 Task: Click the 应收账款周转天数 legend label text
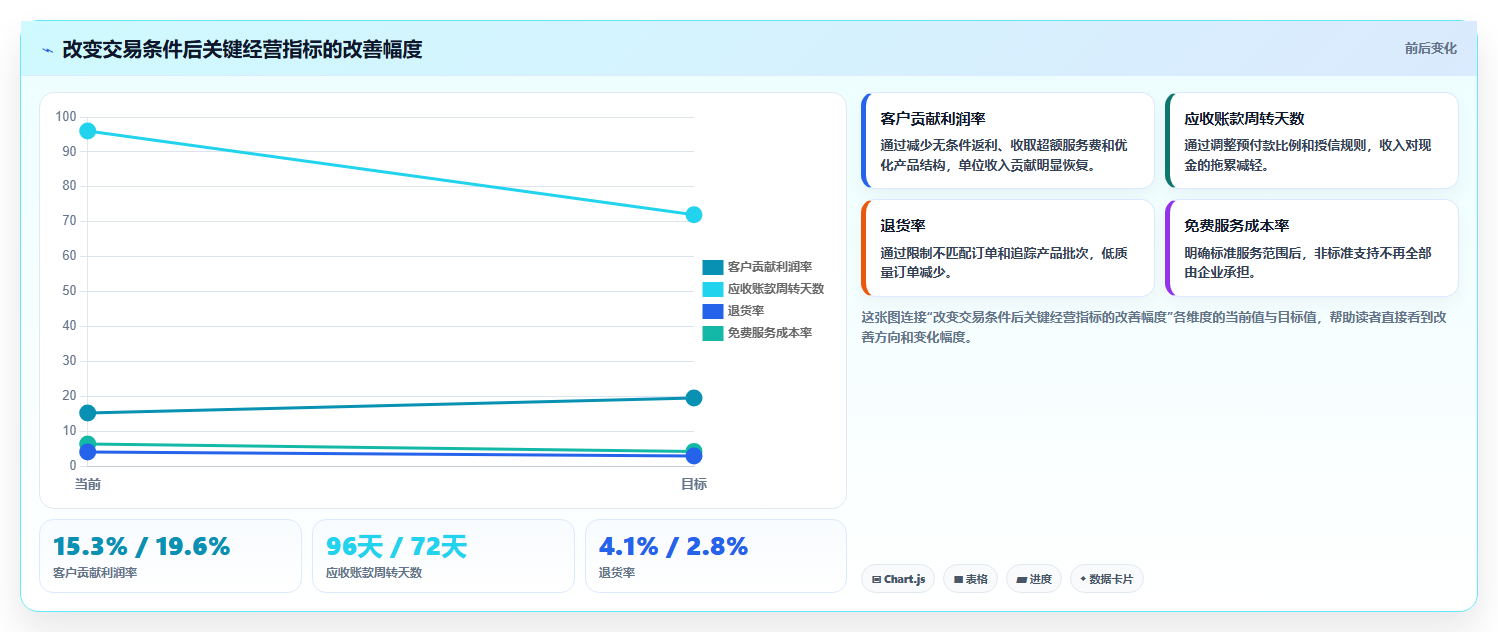pos(776,289)
